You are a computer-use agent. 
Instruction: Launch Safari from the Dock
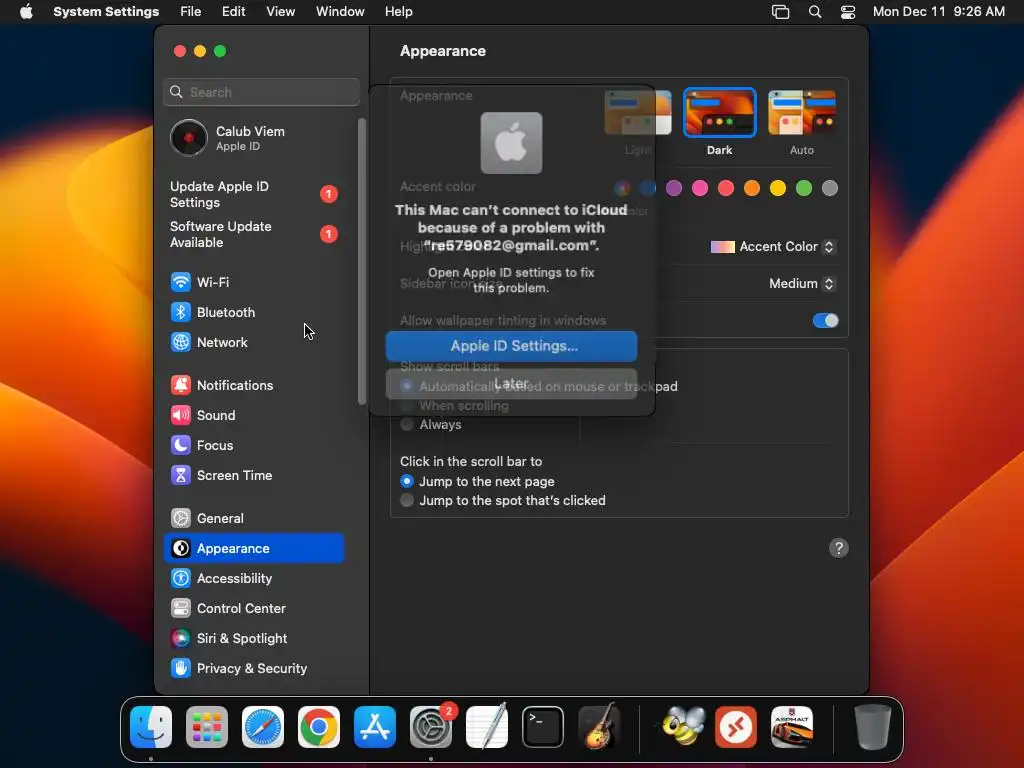[263, 727]
